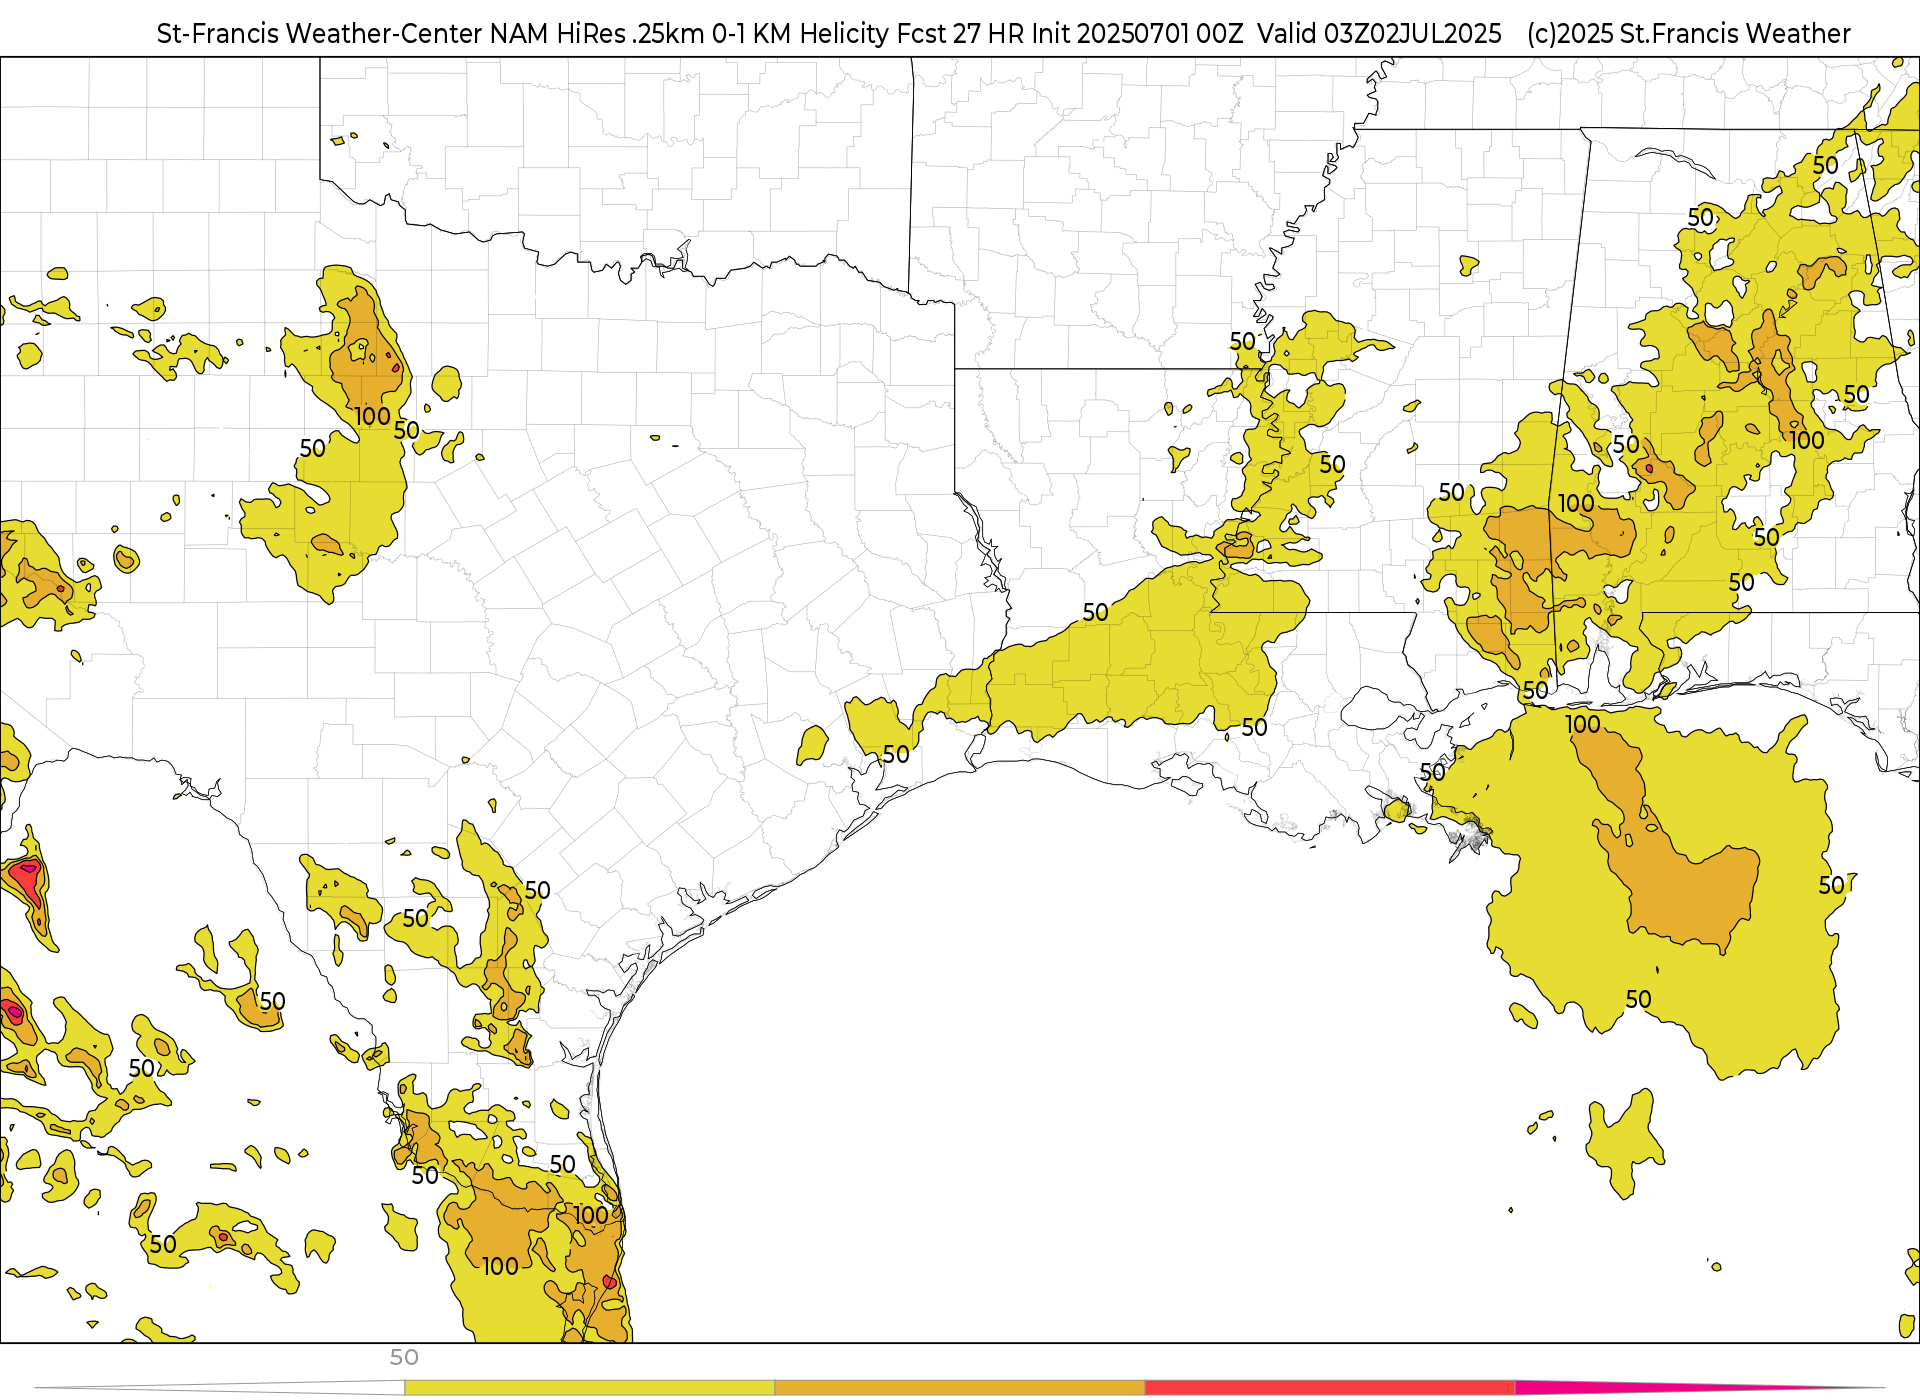The image size is (1920, 1400).
Task: Click "St-Francis Weather-Center" in the map title
Action: (x=319, y=34)
